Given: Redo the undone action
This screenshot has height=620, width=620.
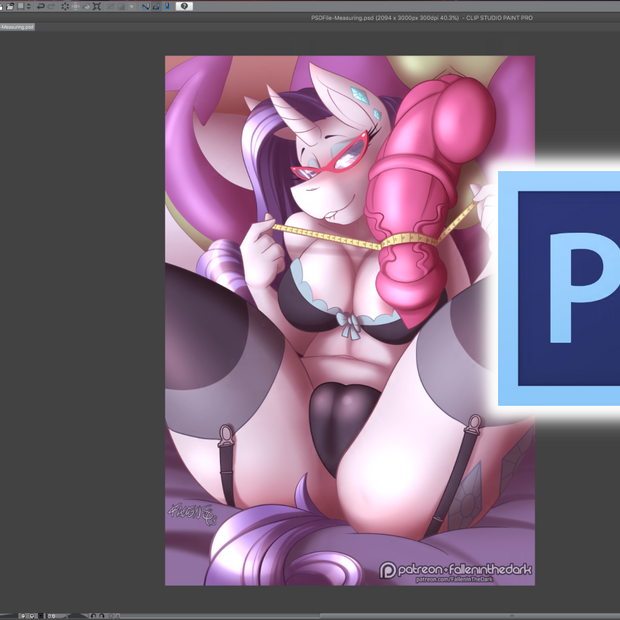Looking at the screenshot, I should (x=51, y=6).
